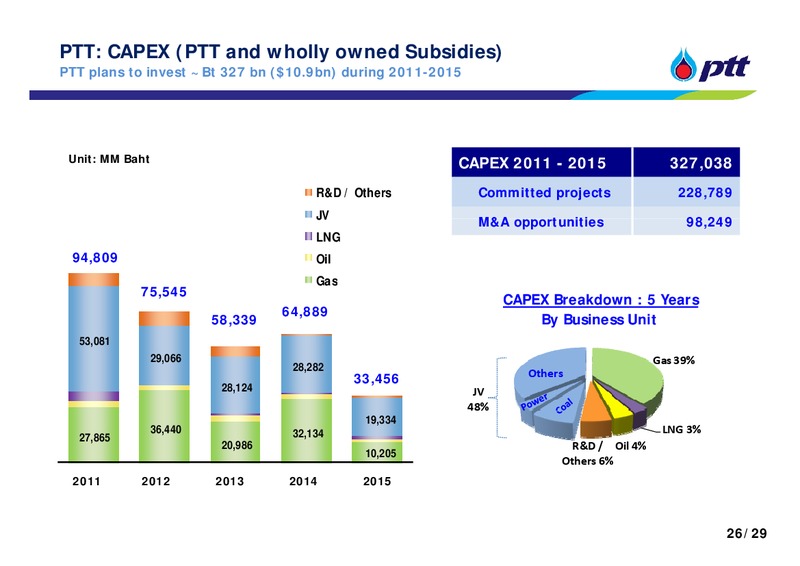Click the 2012 orange R&D segment at top
This screenshot has width=800, height=566.
click(x=164, y=319)
